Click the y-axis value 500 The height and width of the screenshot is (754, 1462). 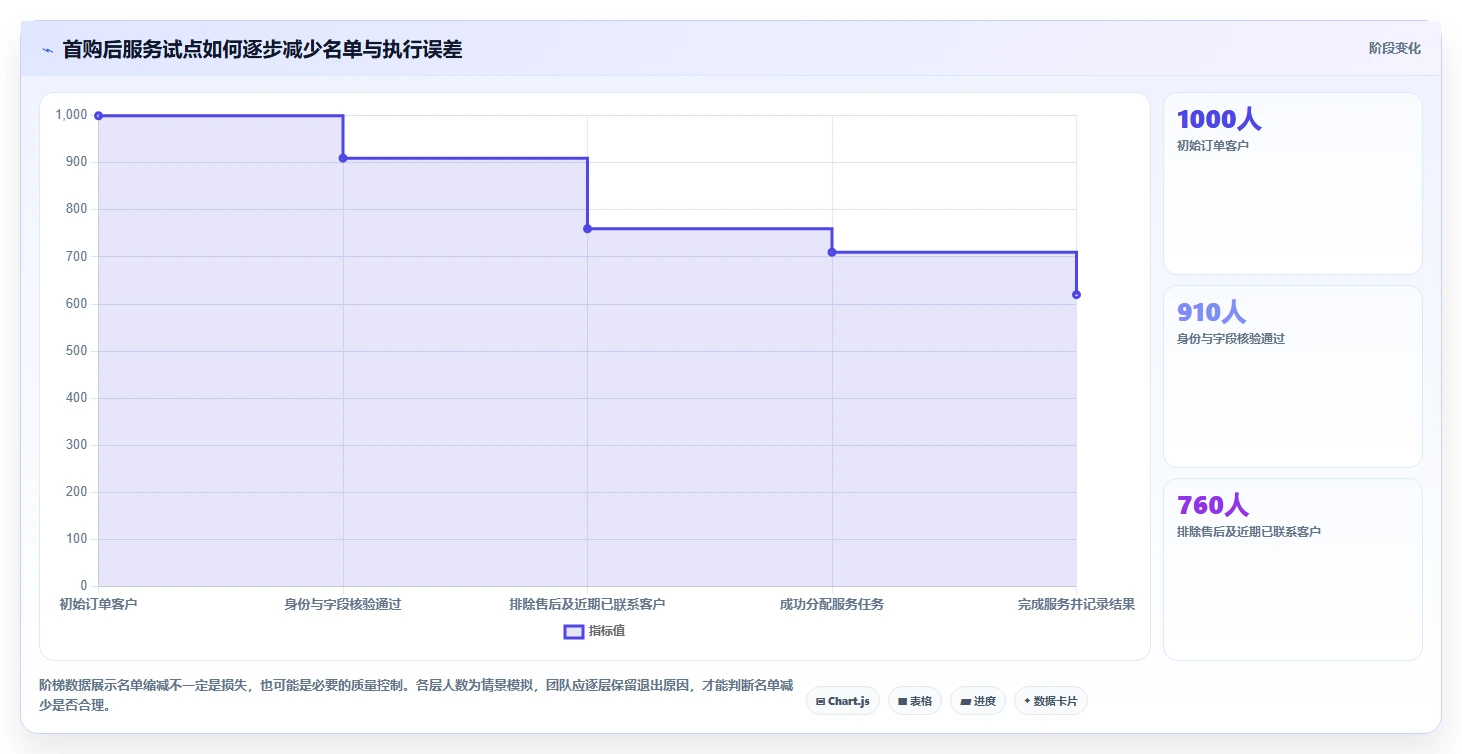[x=77, y=351]
